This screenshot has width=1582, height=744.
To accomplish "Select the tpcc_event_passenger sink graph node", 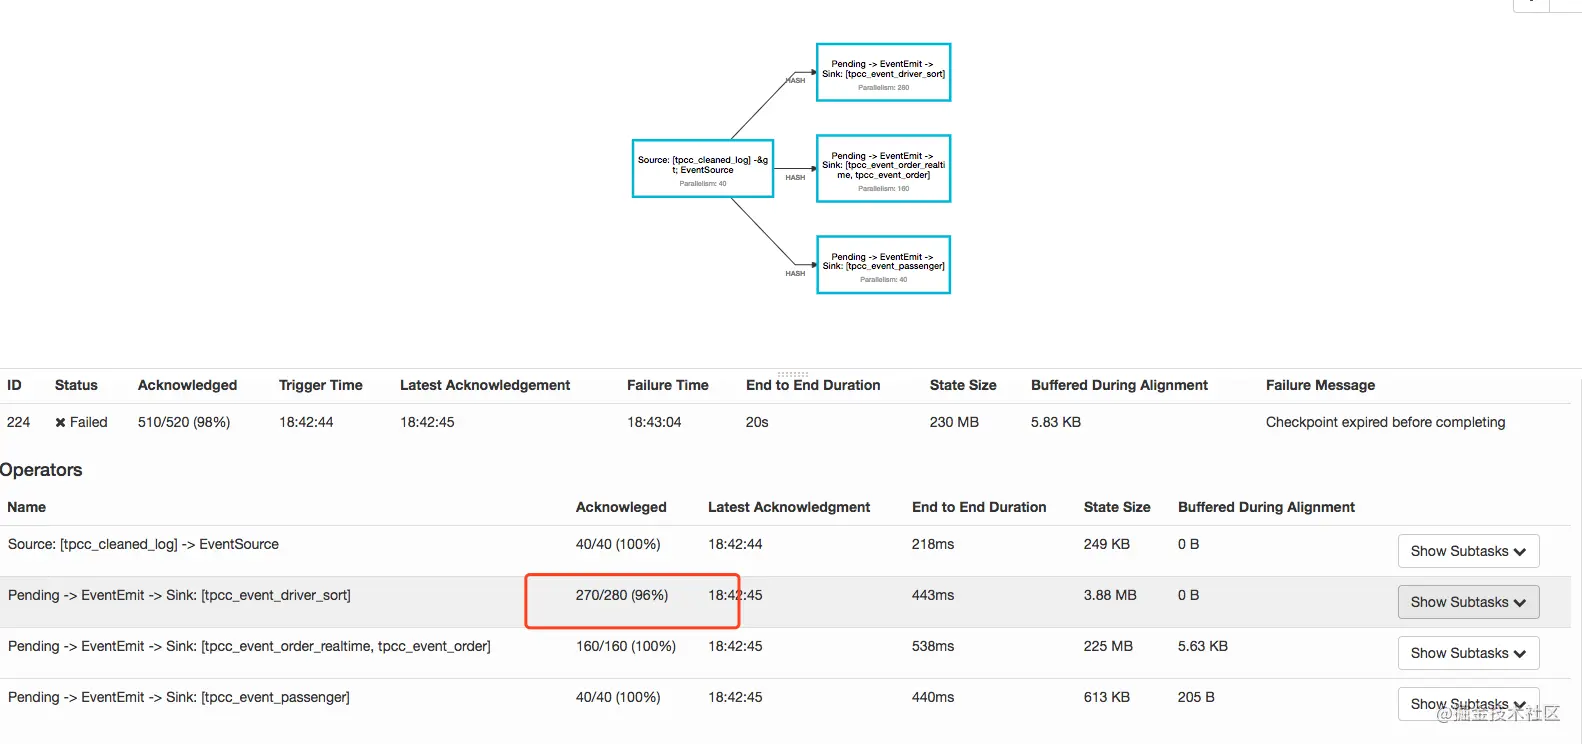I will coord(883,265).
